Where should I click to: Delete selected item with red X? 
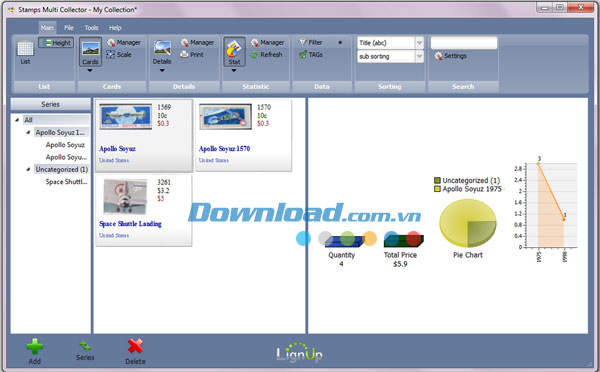[135, 346]
